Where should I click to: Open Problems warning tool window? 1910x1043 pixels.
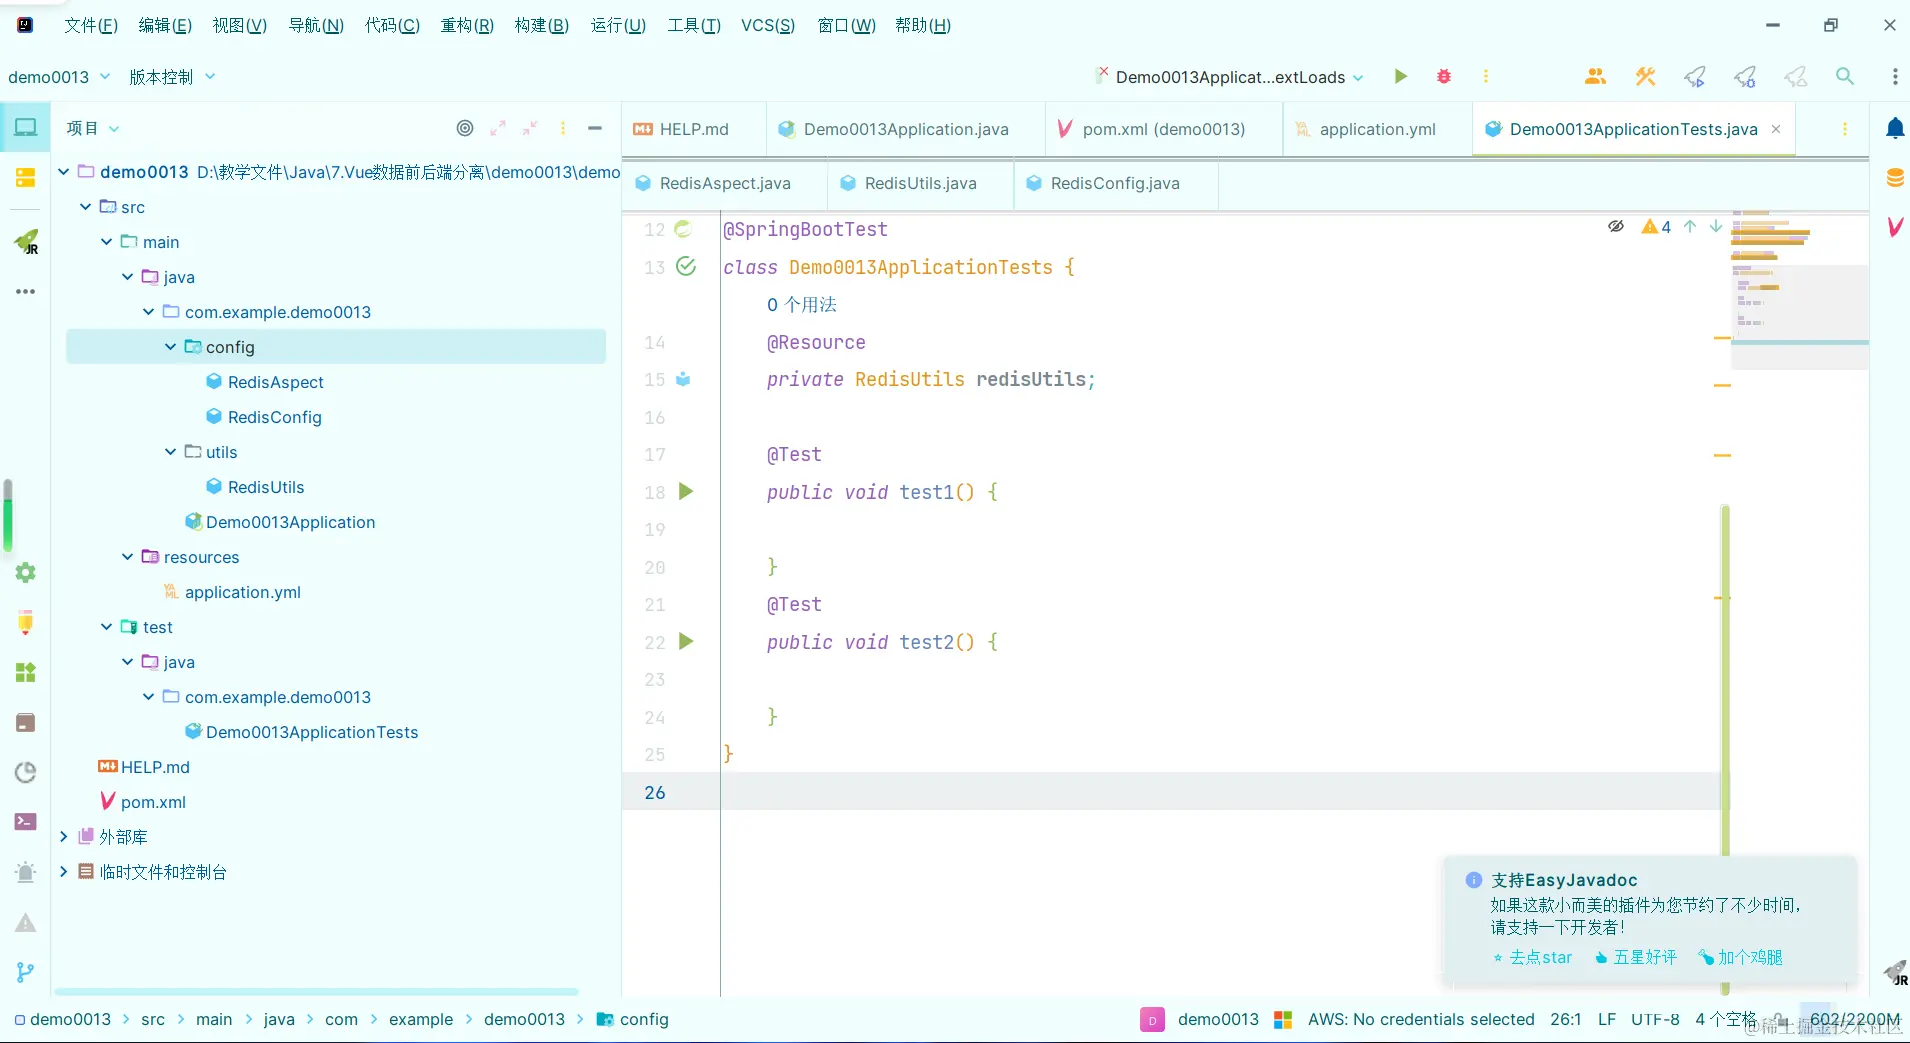pyautogui.click(x=25, y=923)
